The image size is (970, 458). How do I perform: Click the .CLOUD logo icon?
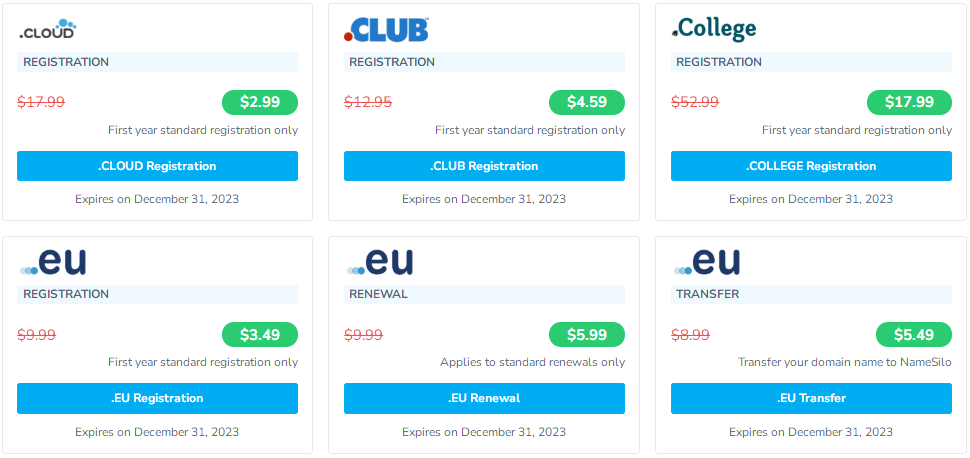coord(47,29)
